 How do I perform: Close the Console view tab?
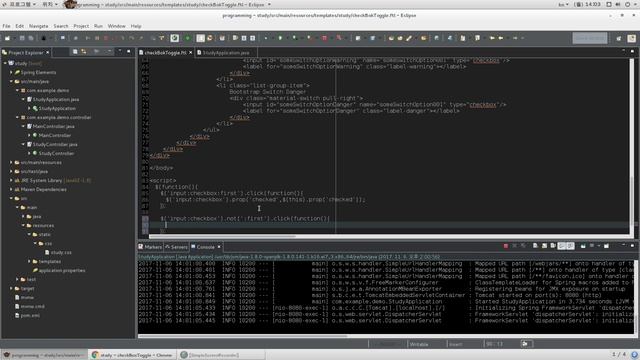[x=219, y=247]
